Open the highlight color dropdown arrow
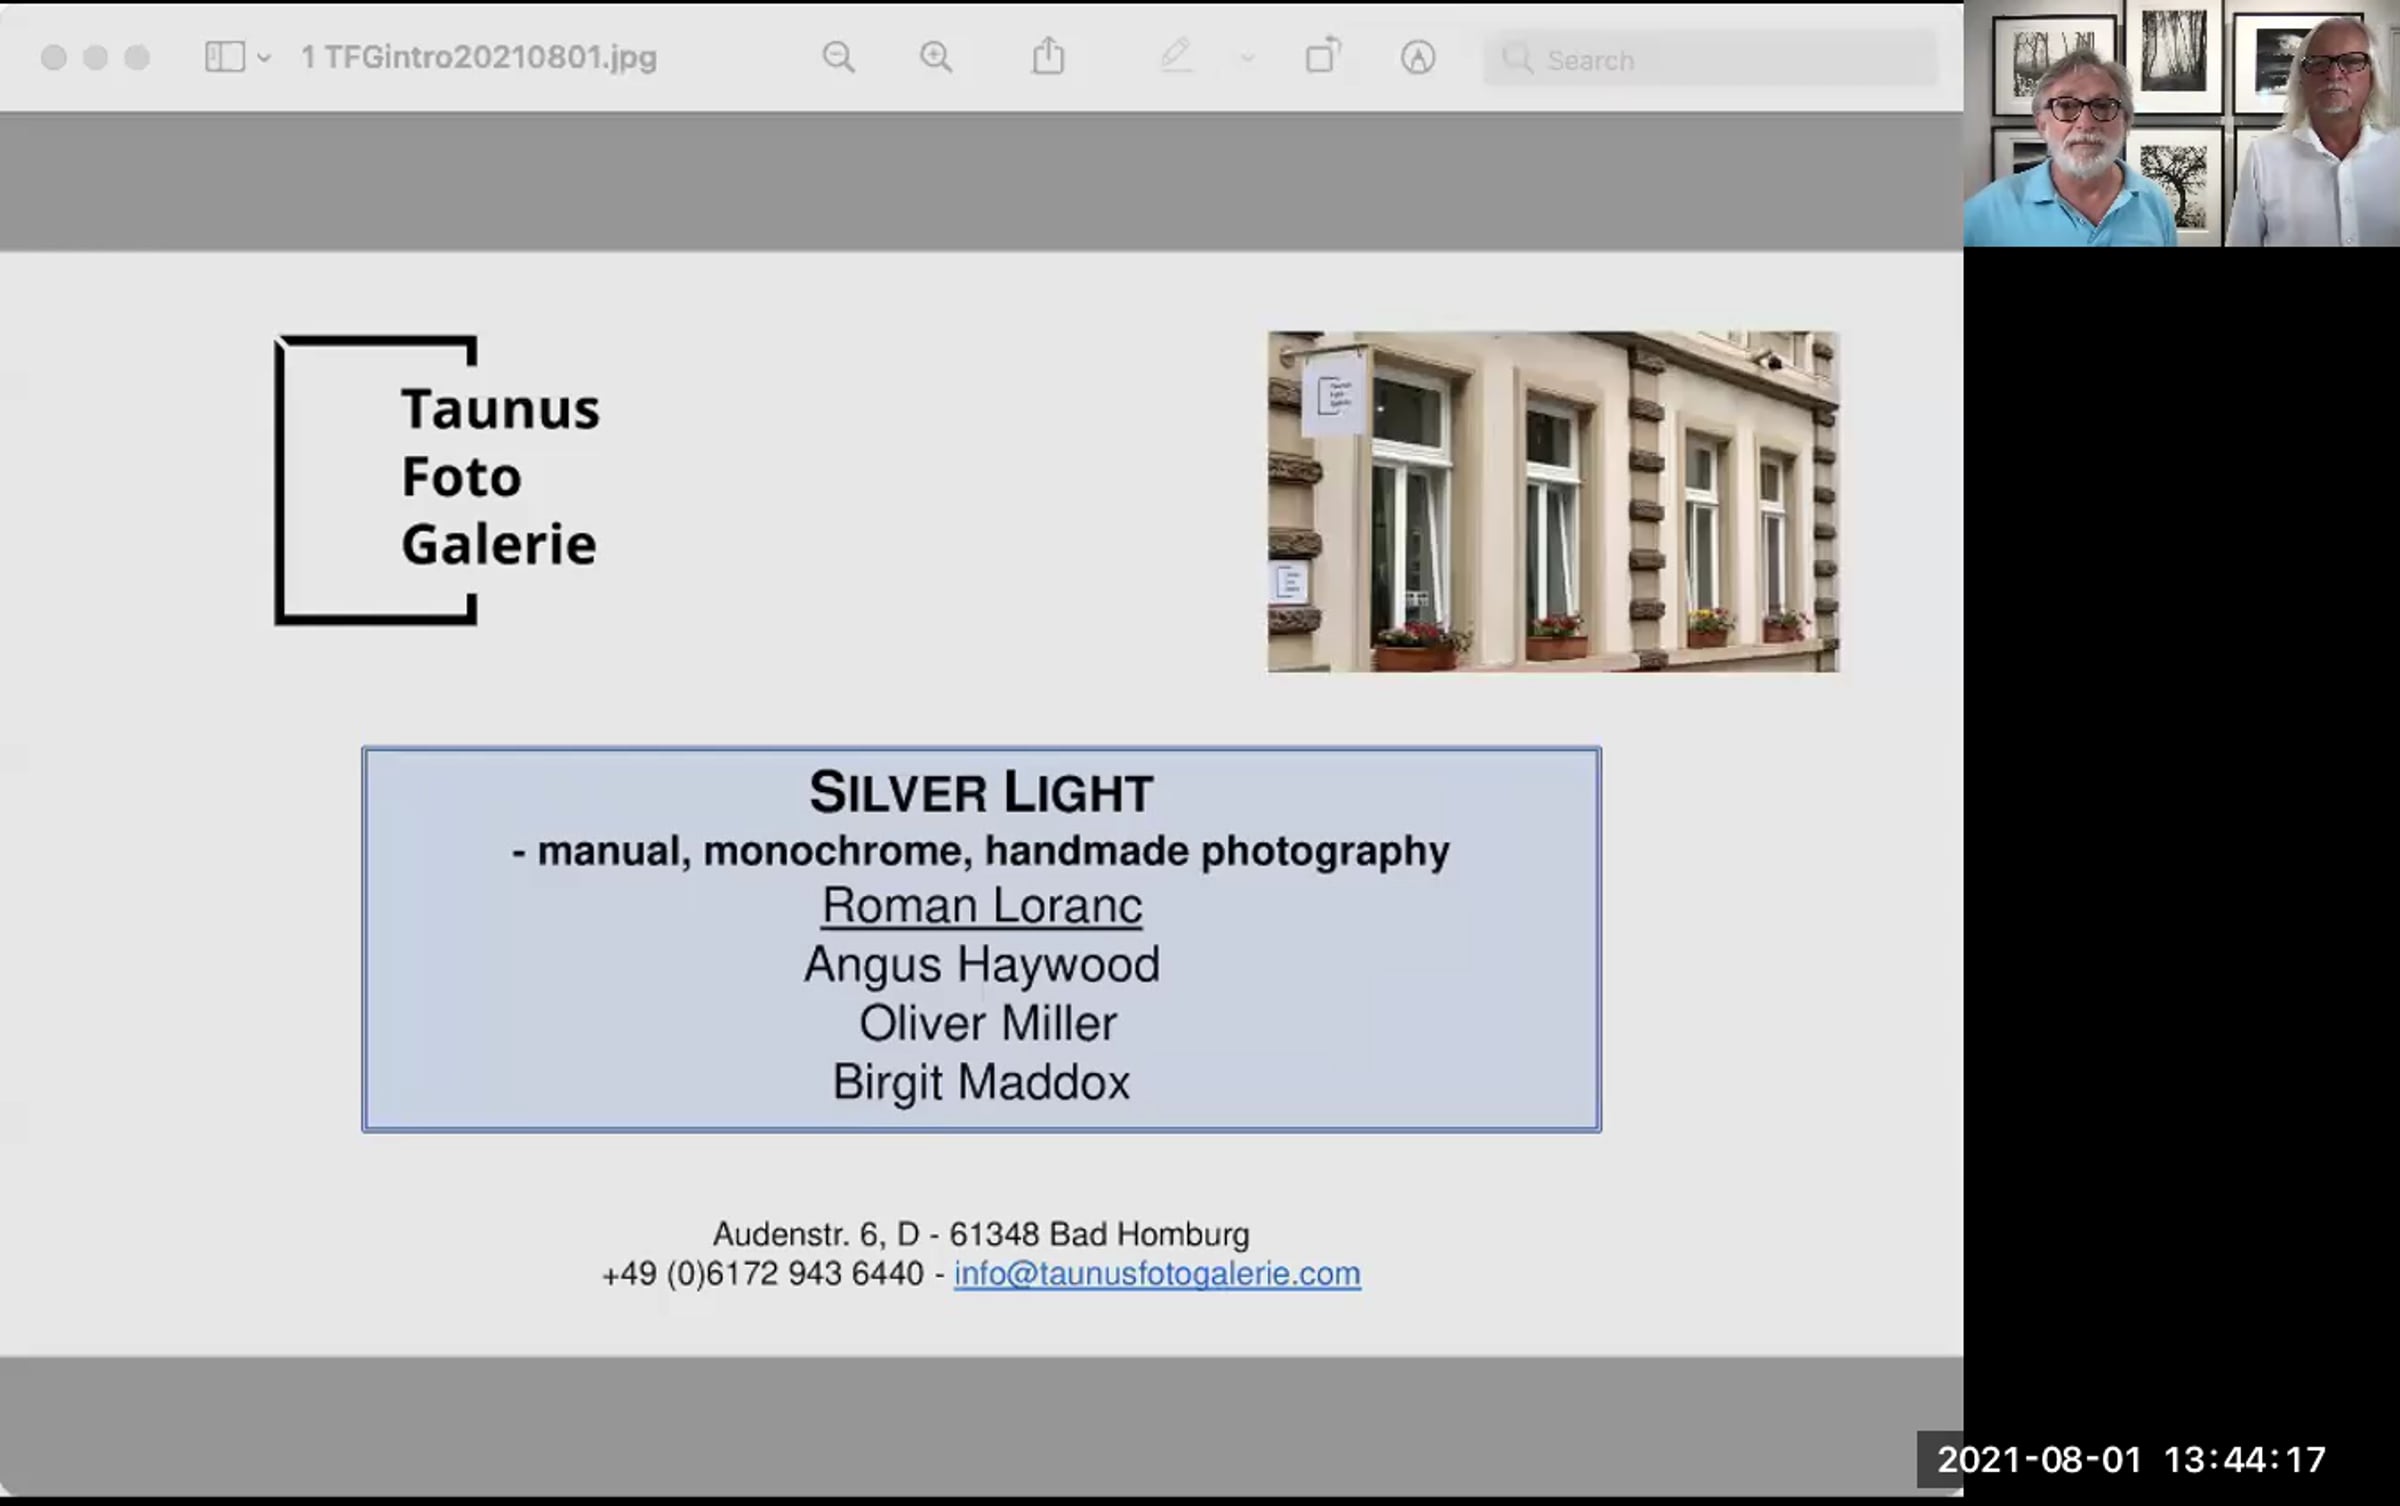Viewport: 2400px width, 1506px height. click(1247, 58)
